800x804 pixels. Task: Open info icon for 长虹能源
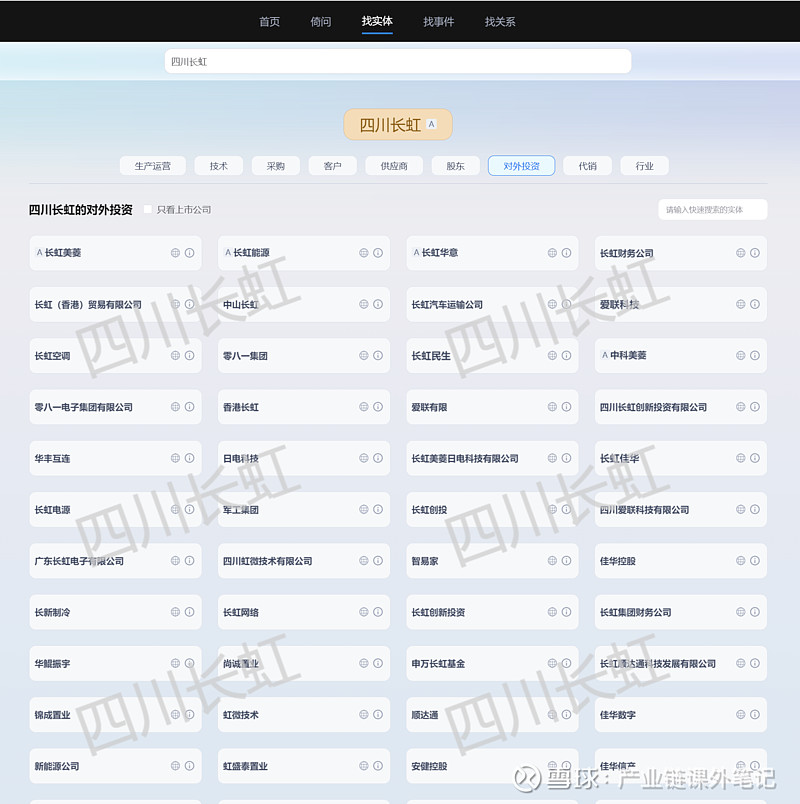pyautogui.click(x=378, y=253)
